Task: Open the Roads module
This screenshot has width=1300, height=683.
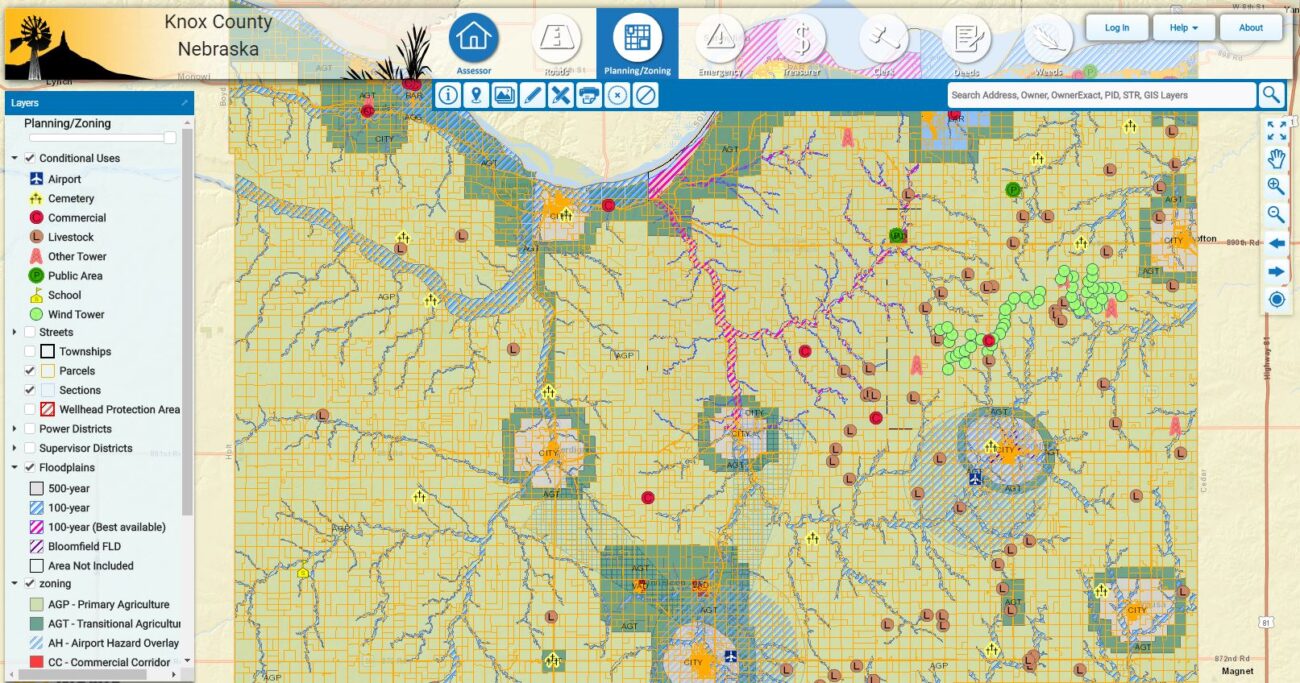Action: point(556,44)
